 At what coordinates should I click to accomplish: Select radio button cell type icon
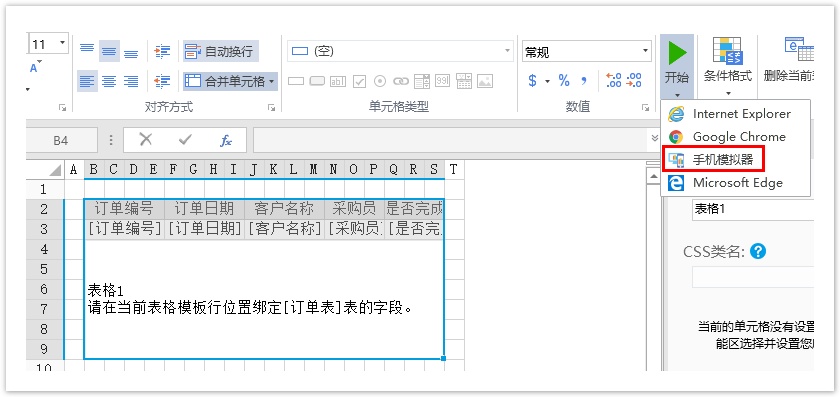(x=380, y=81)
